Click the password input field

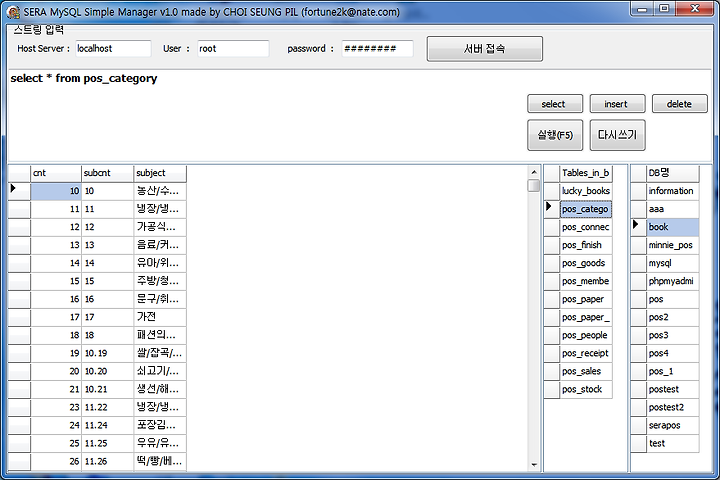tap(377, 49)
